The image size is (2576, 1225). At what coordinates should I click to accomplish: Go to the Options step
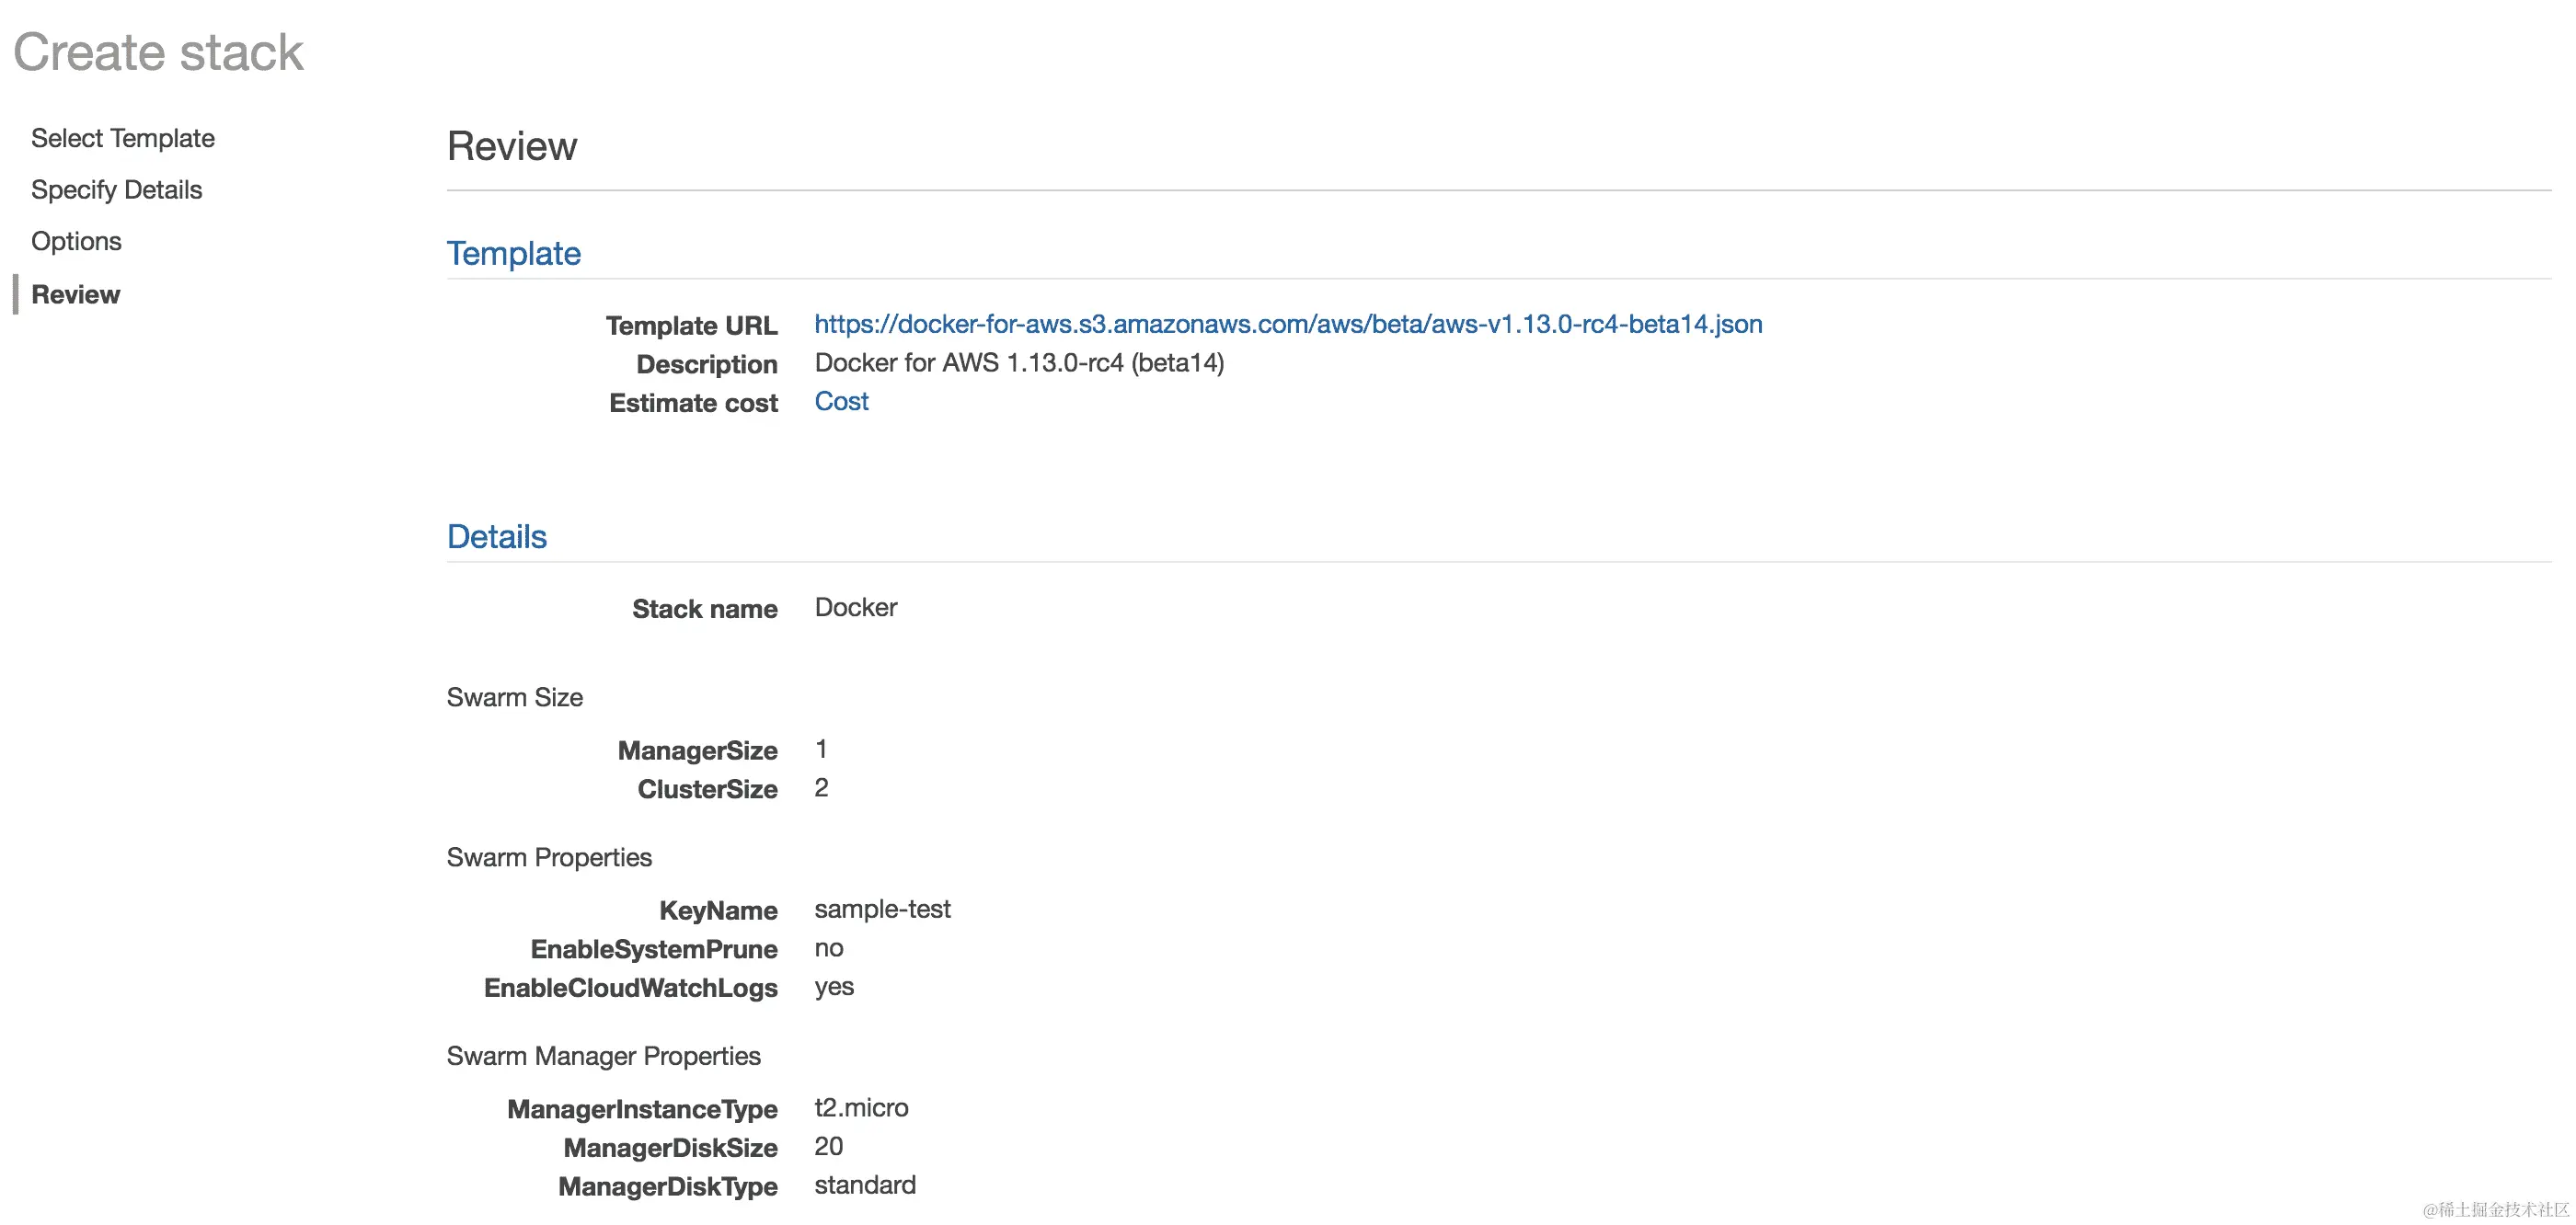point(76,240)
